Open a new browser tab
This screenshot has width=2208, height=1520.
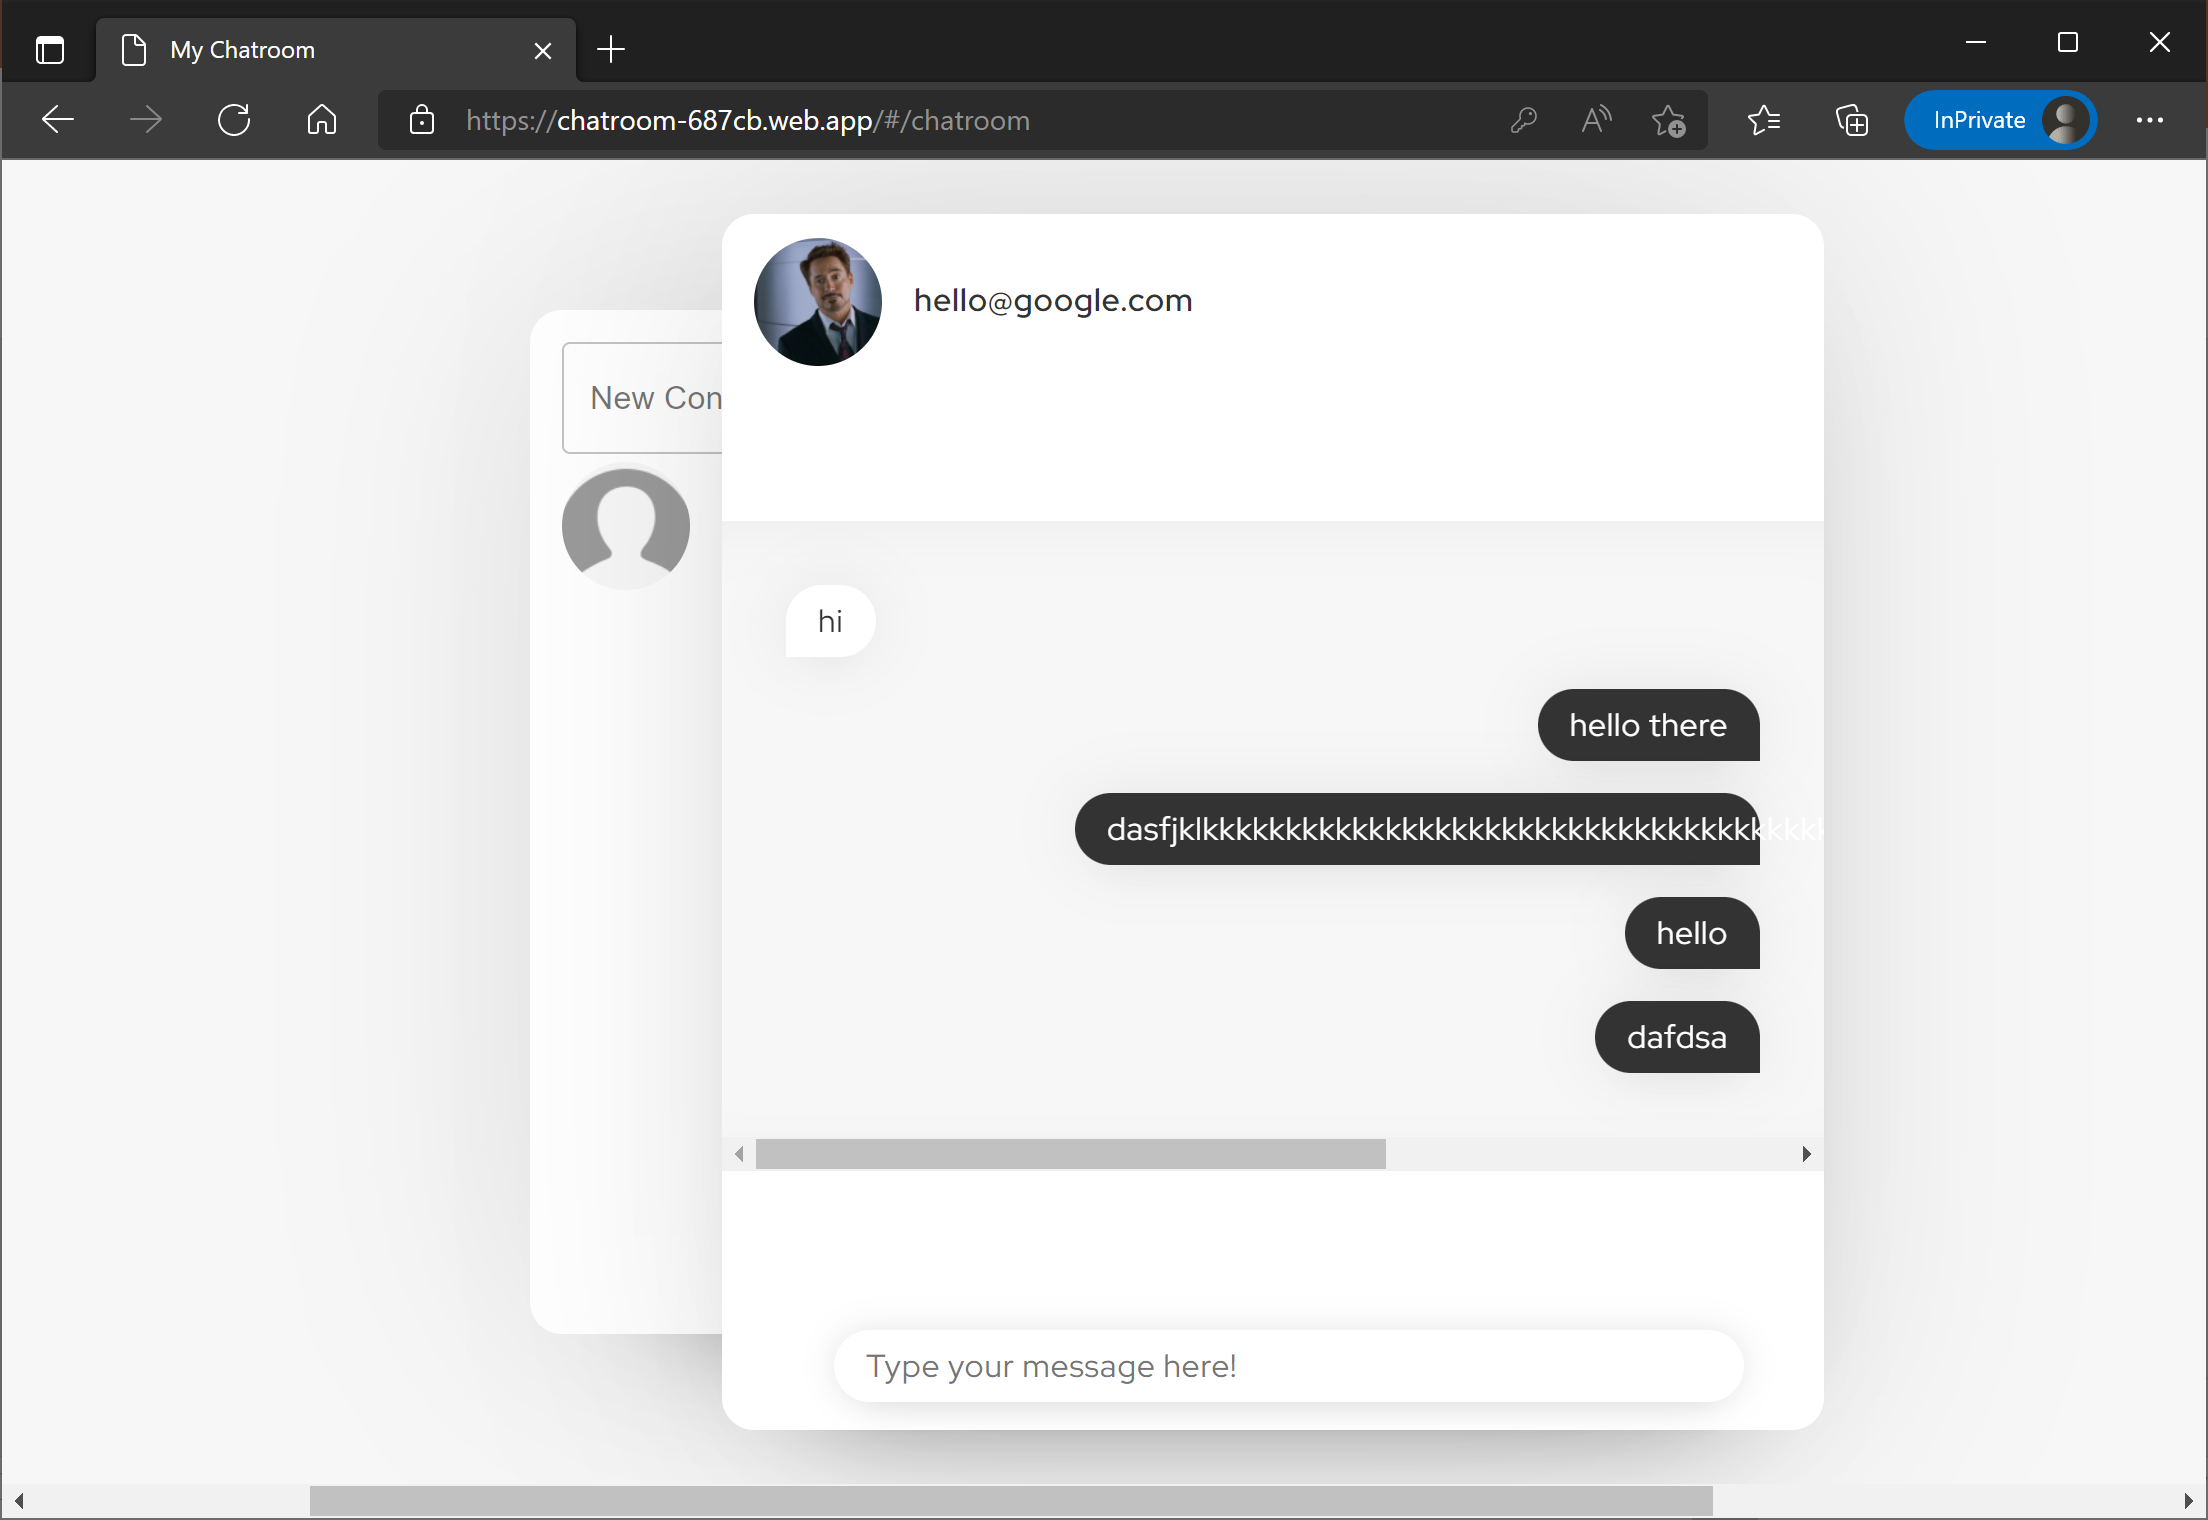point(610,49)
